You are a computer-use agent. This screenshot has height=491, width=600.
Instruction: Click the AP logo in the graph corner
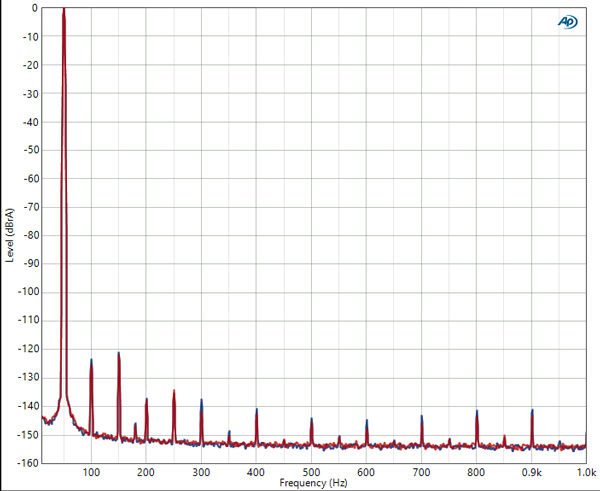point(568,22)
